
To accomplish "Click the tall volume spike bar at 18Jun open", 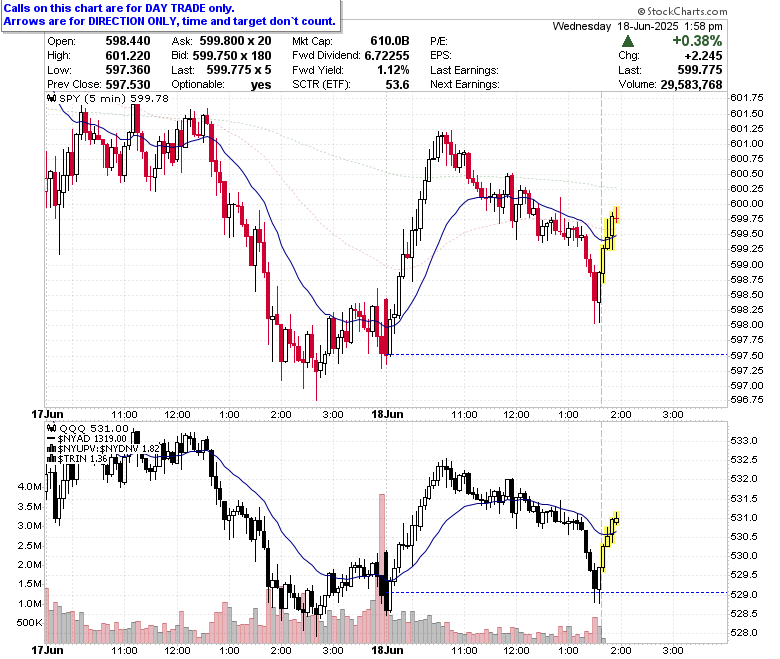I will (382, 568).
